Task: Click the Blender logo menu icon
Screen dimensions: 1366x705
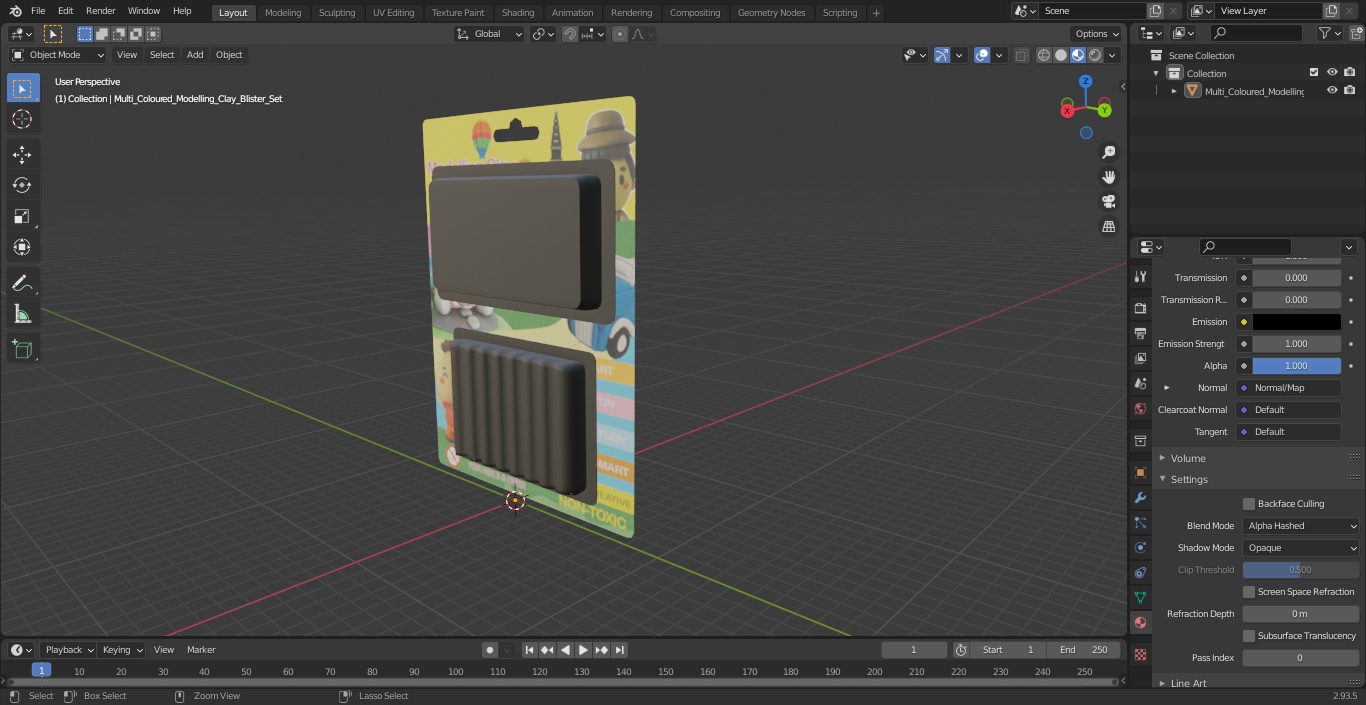Action: pyautogui.click(x=14, y=11)
